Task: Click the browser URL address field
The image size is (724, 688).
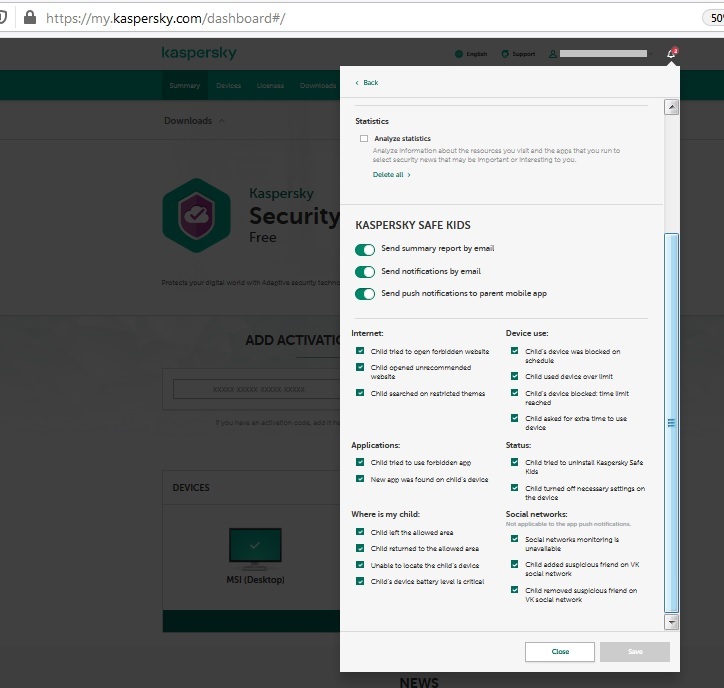Action: point(165,18)
